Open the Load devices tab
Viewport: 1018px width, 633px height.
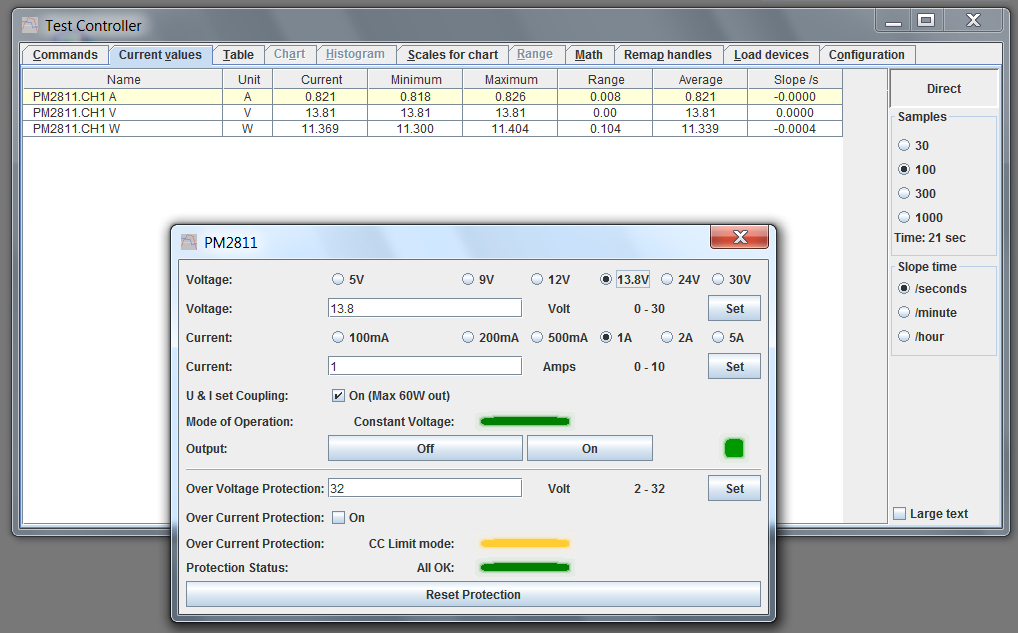(771, 55)
